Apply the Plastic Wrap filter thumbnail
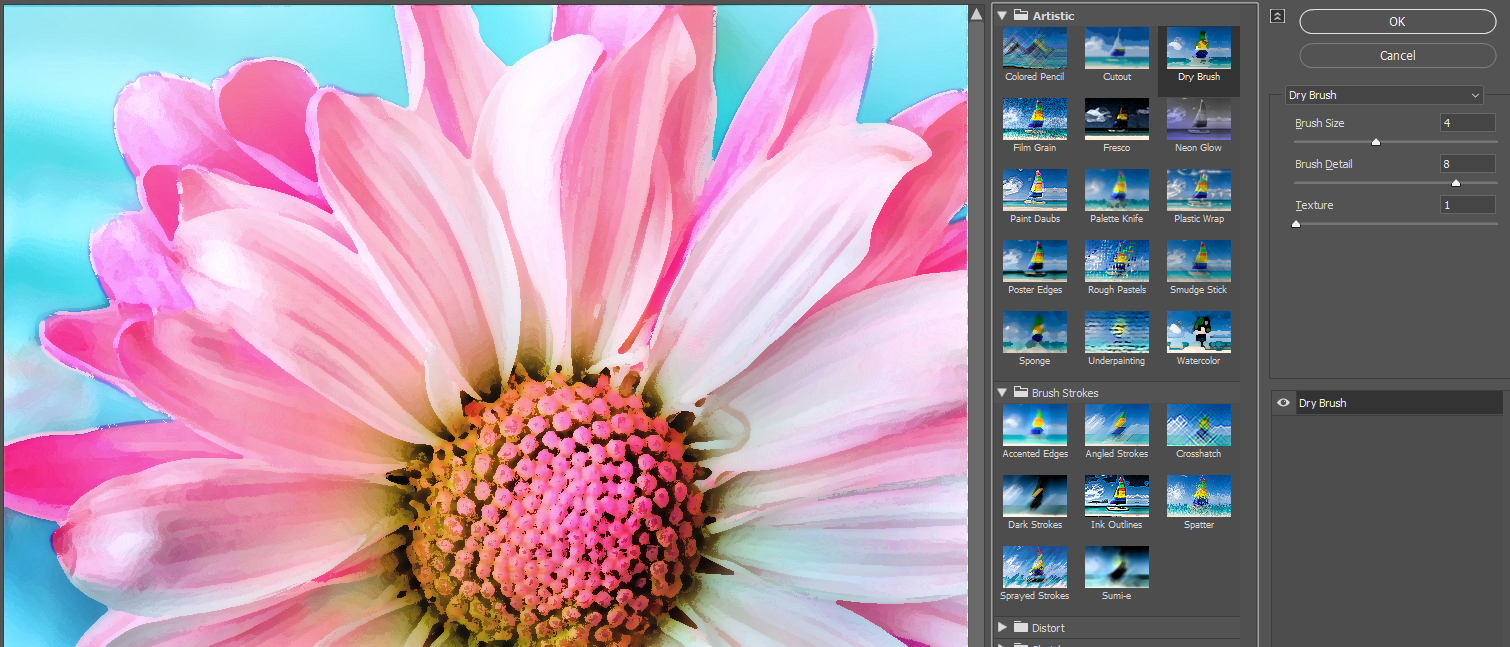 [1199, 190]
